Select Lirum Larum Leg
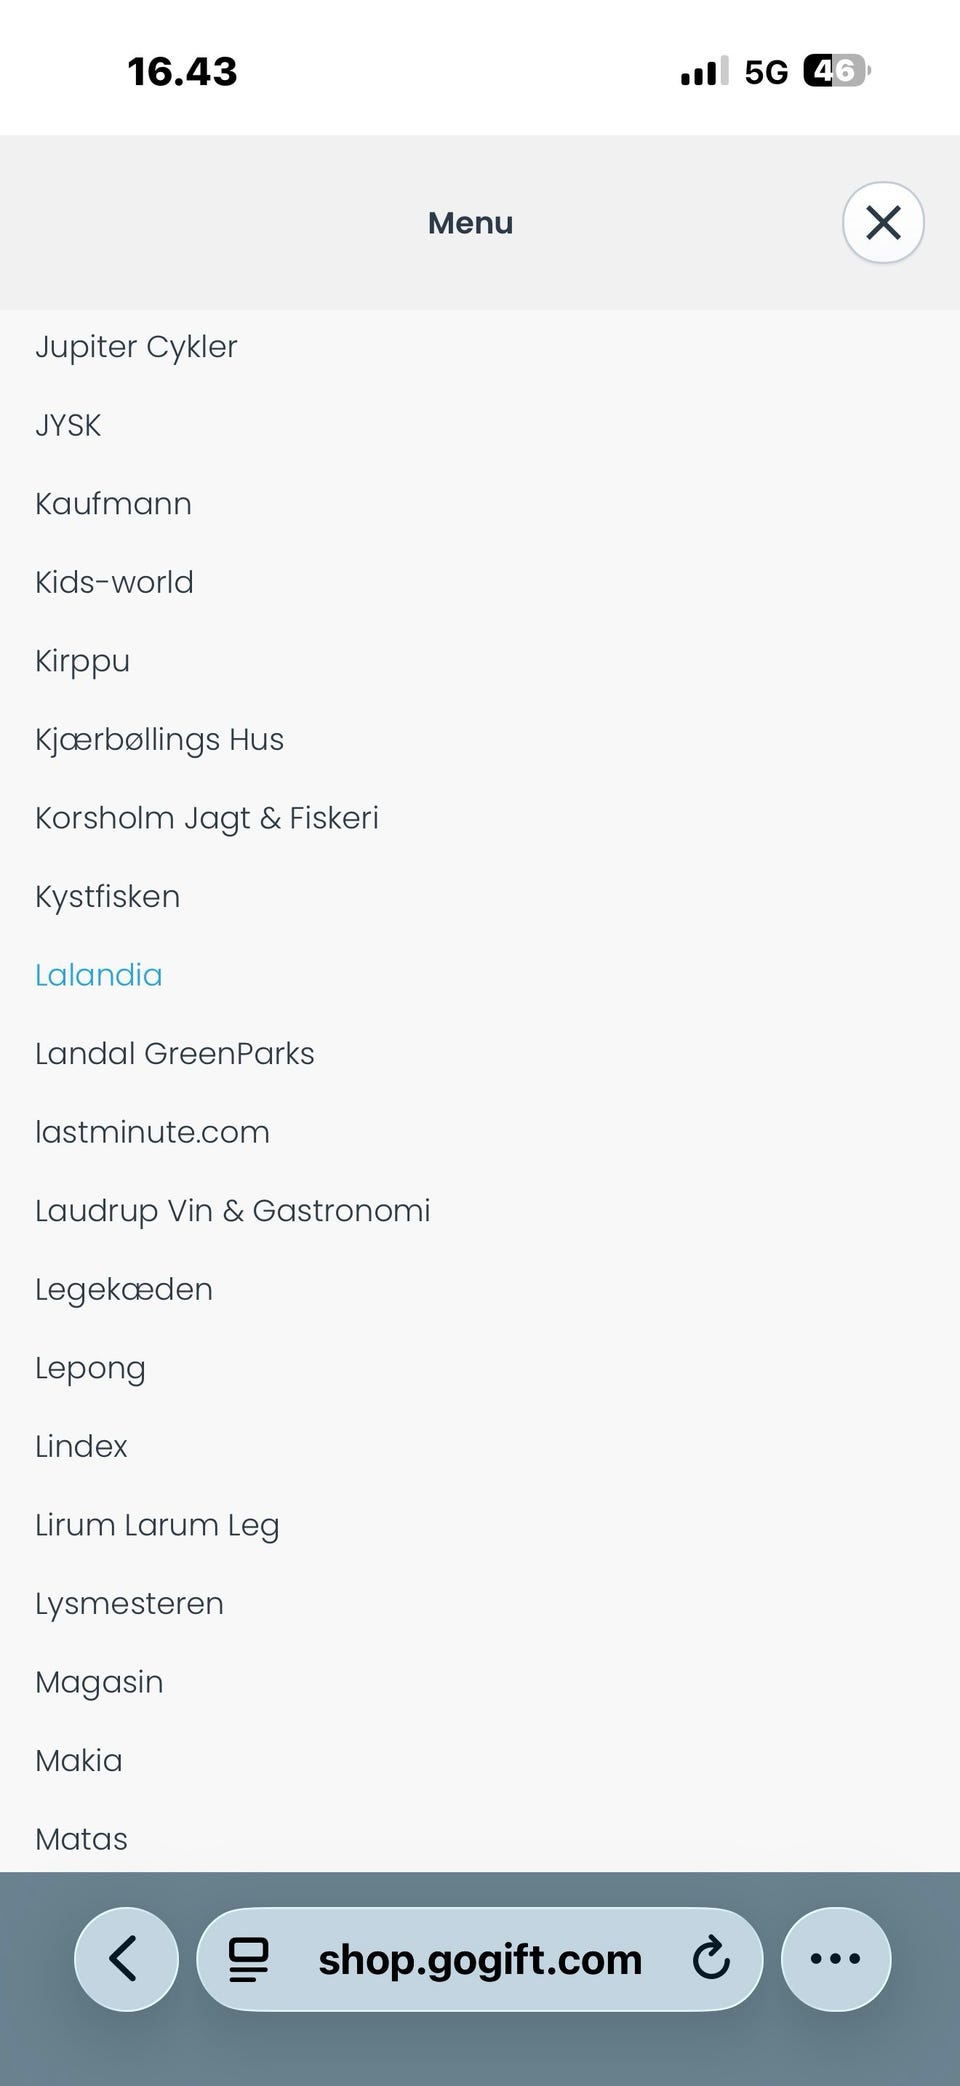This screenshot has height=2086, width=960. pos(157,1525)
